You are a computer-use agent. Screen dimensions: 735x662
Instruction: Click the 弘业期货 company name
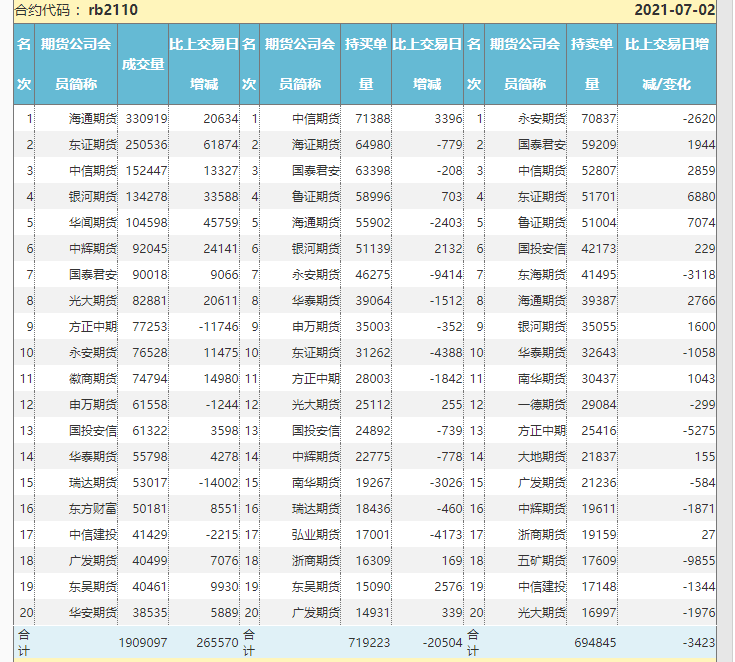coord(316,534)
